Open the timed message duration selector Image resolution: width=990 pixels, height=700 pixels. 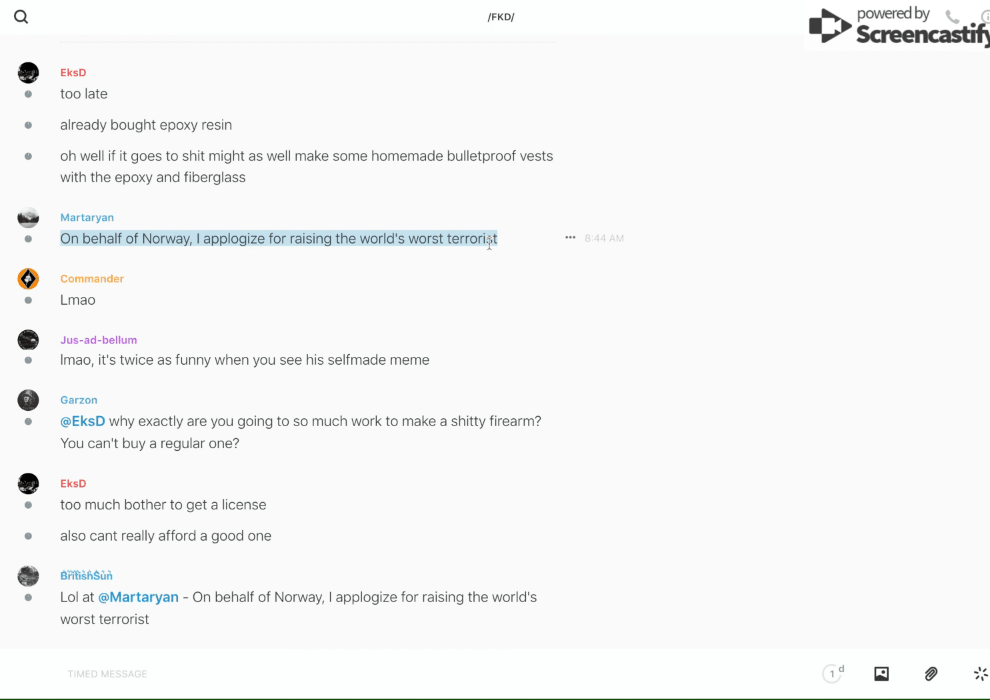point(833,674)
